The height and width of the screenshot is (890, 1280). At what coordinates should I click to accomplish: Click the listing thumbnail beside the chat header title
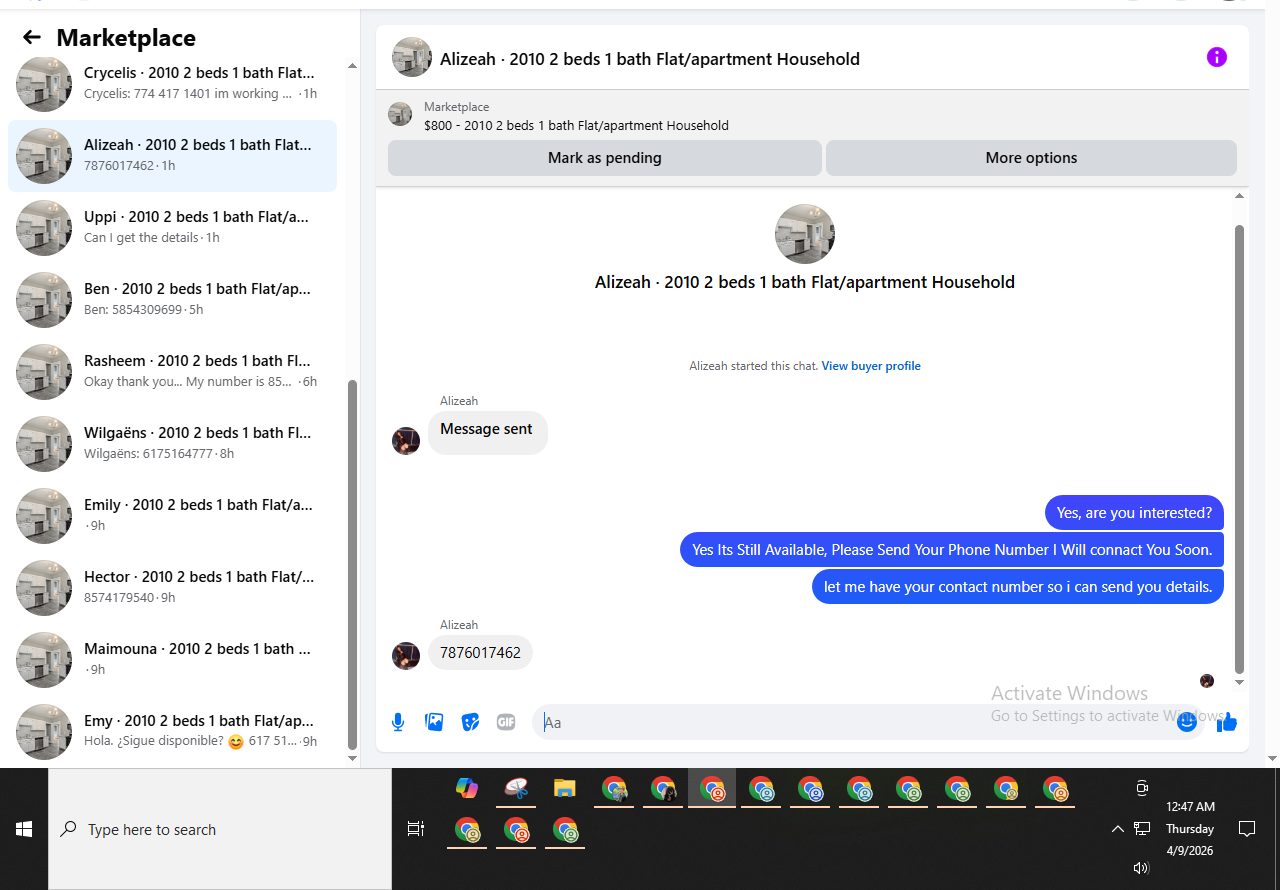412,58
